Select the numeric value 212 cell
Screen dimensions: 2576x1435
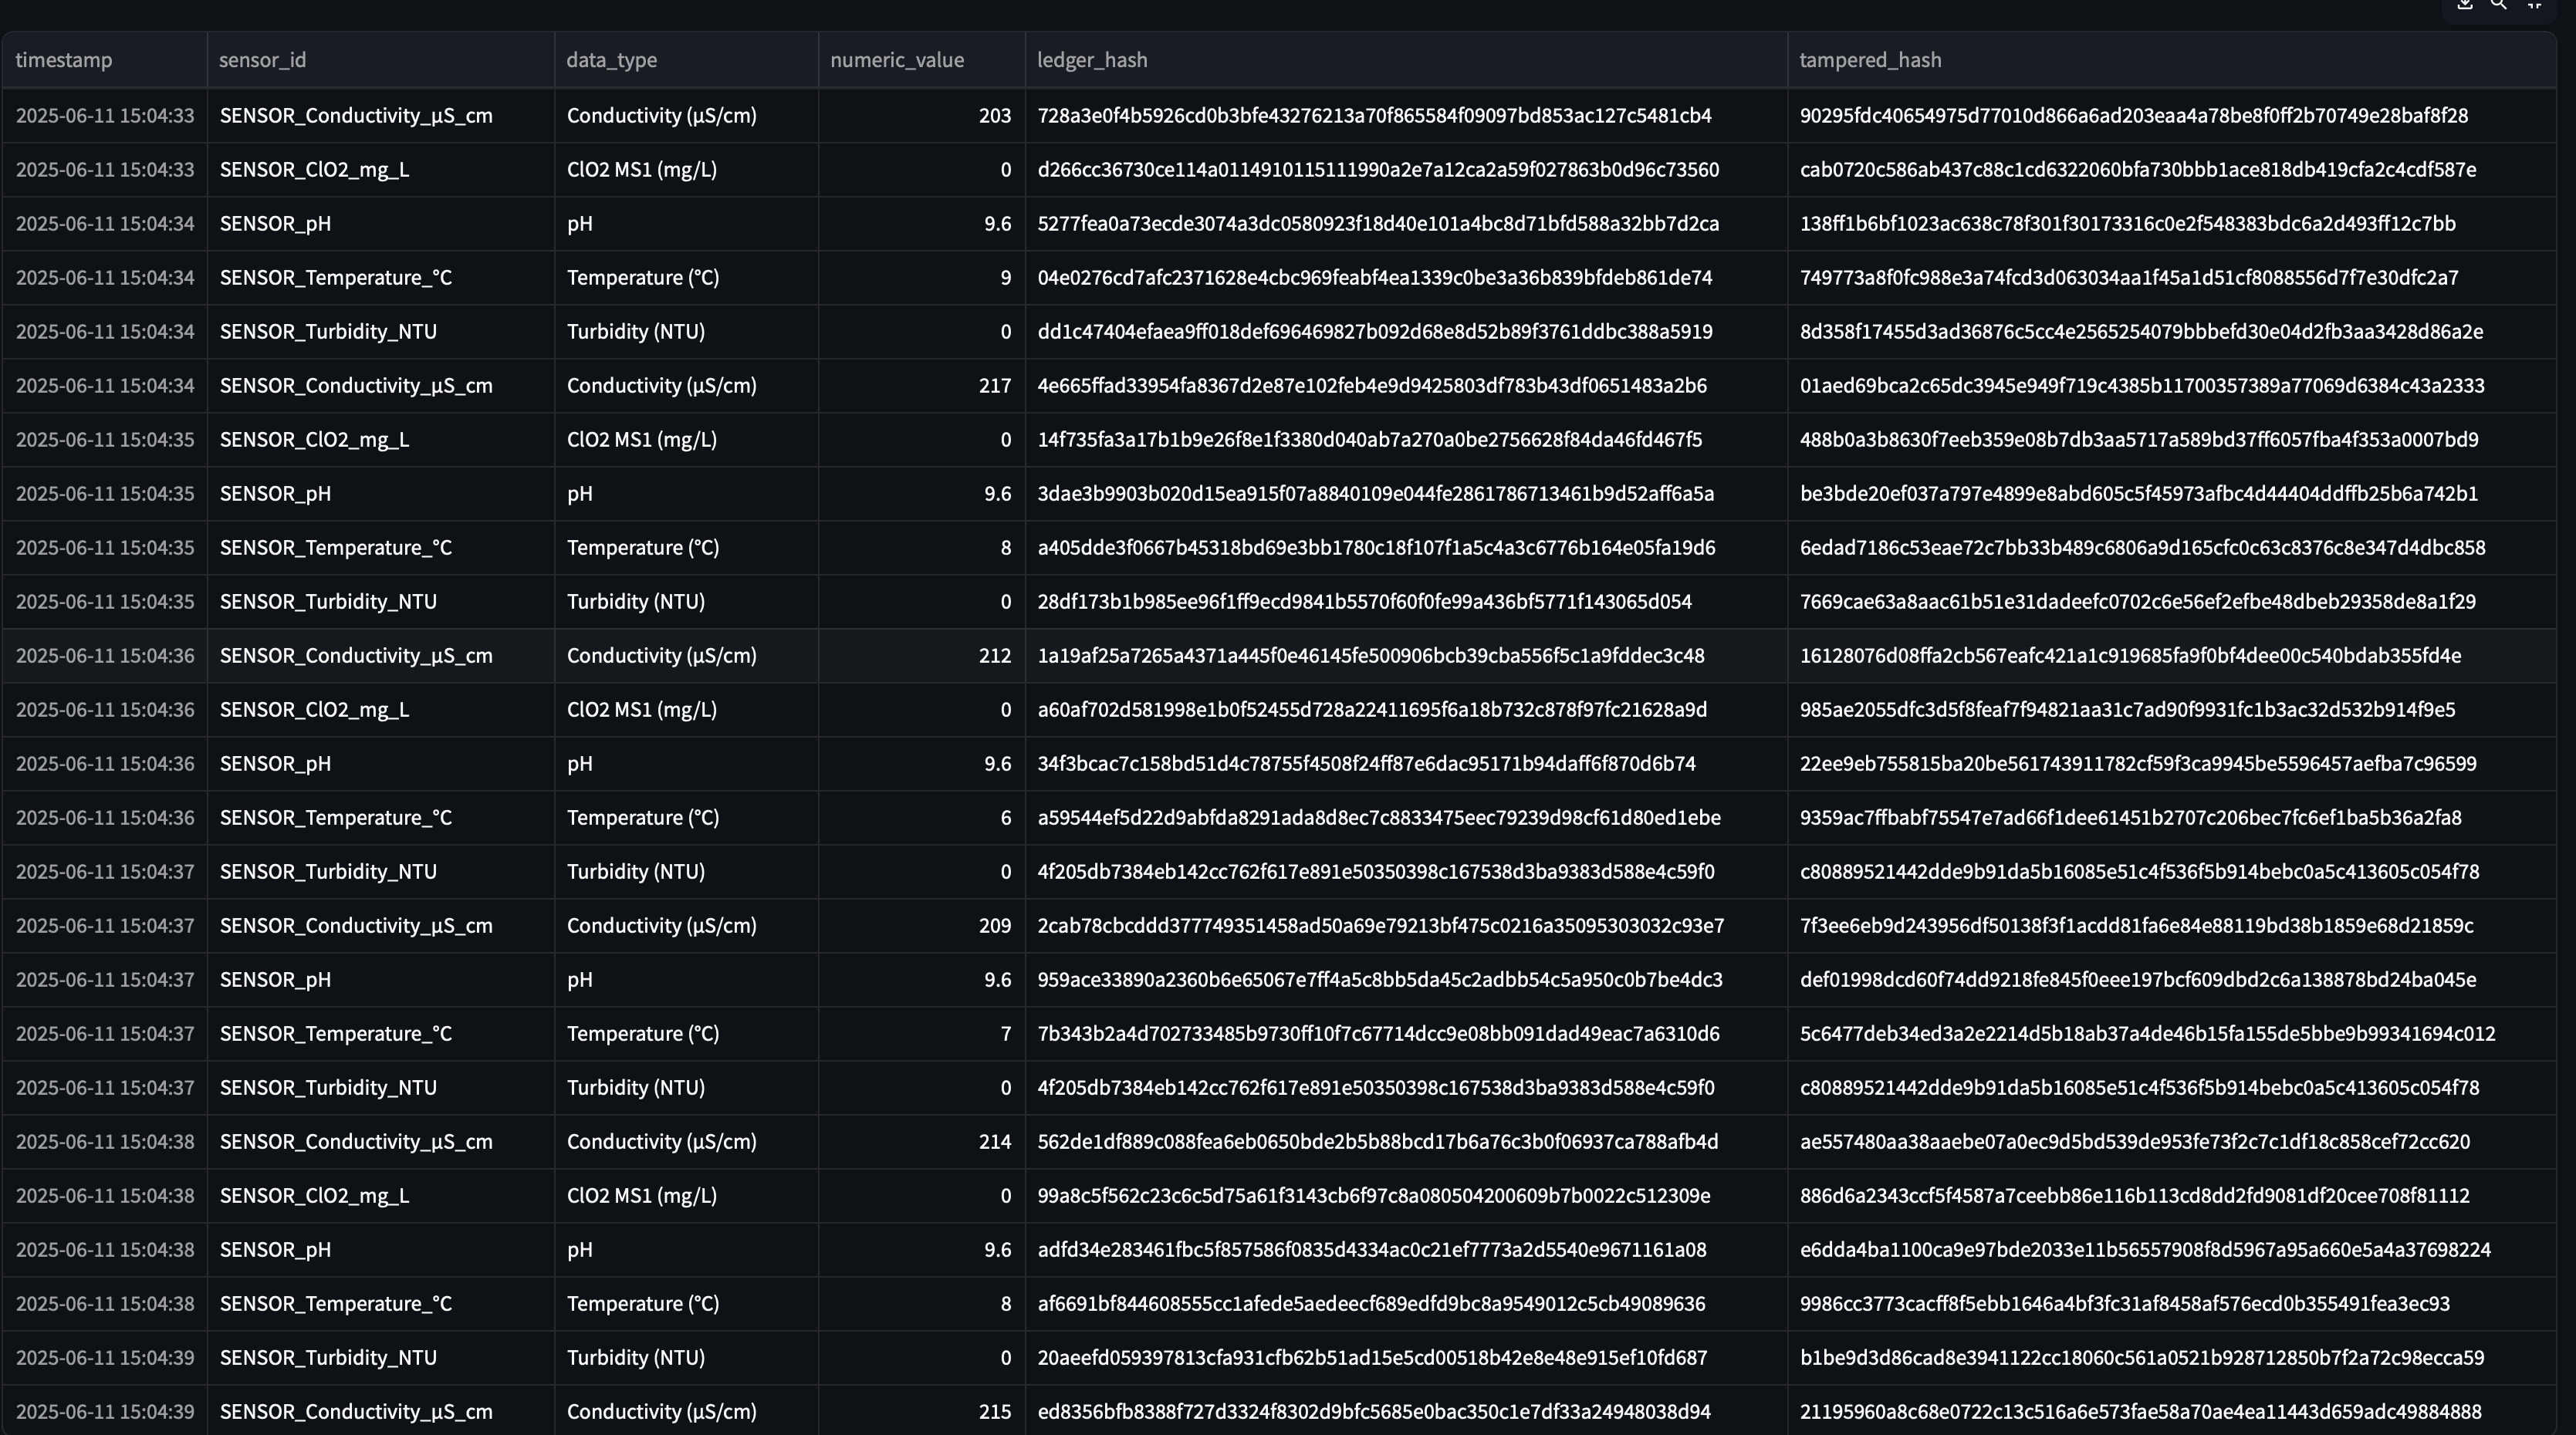[x=921, y=655]
